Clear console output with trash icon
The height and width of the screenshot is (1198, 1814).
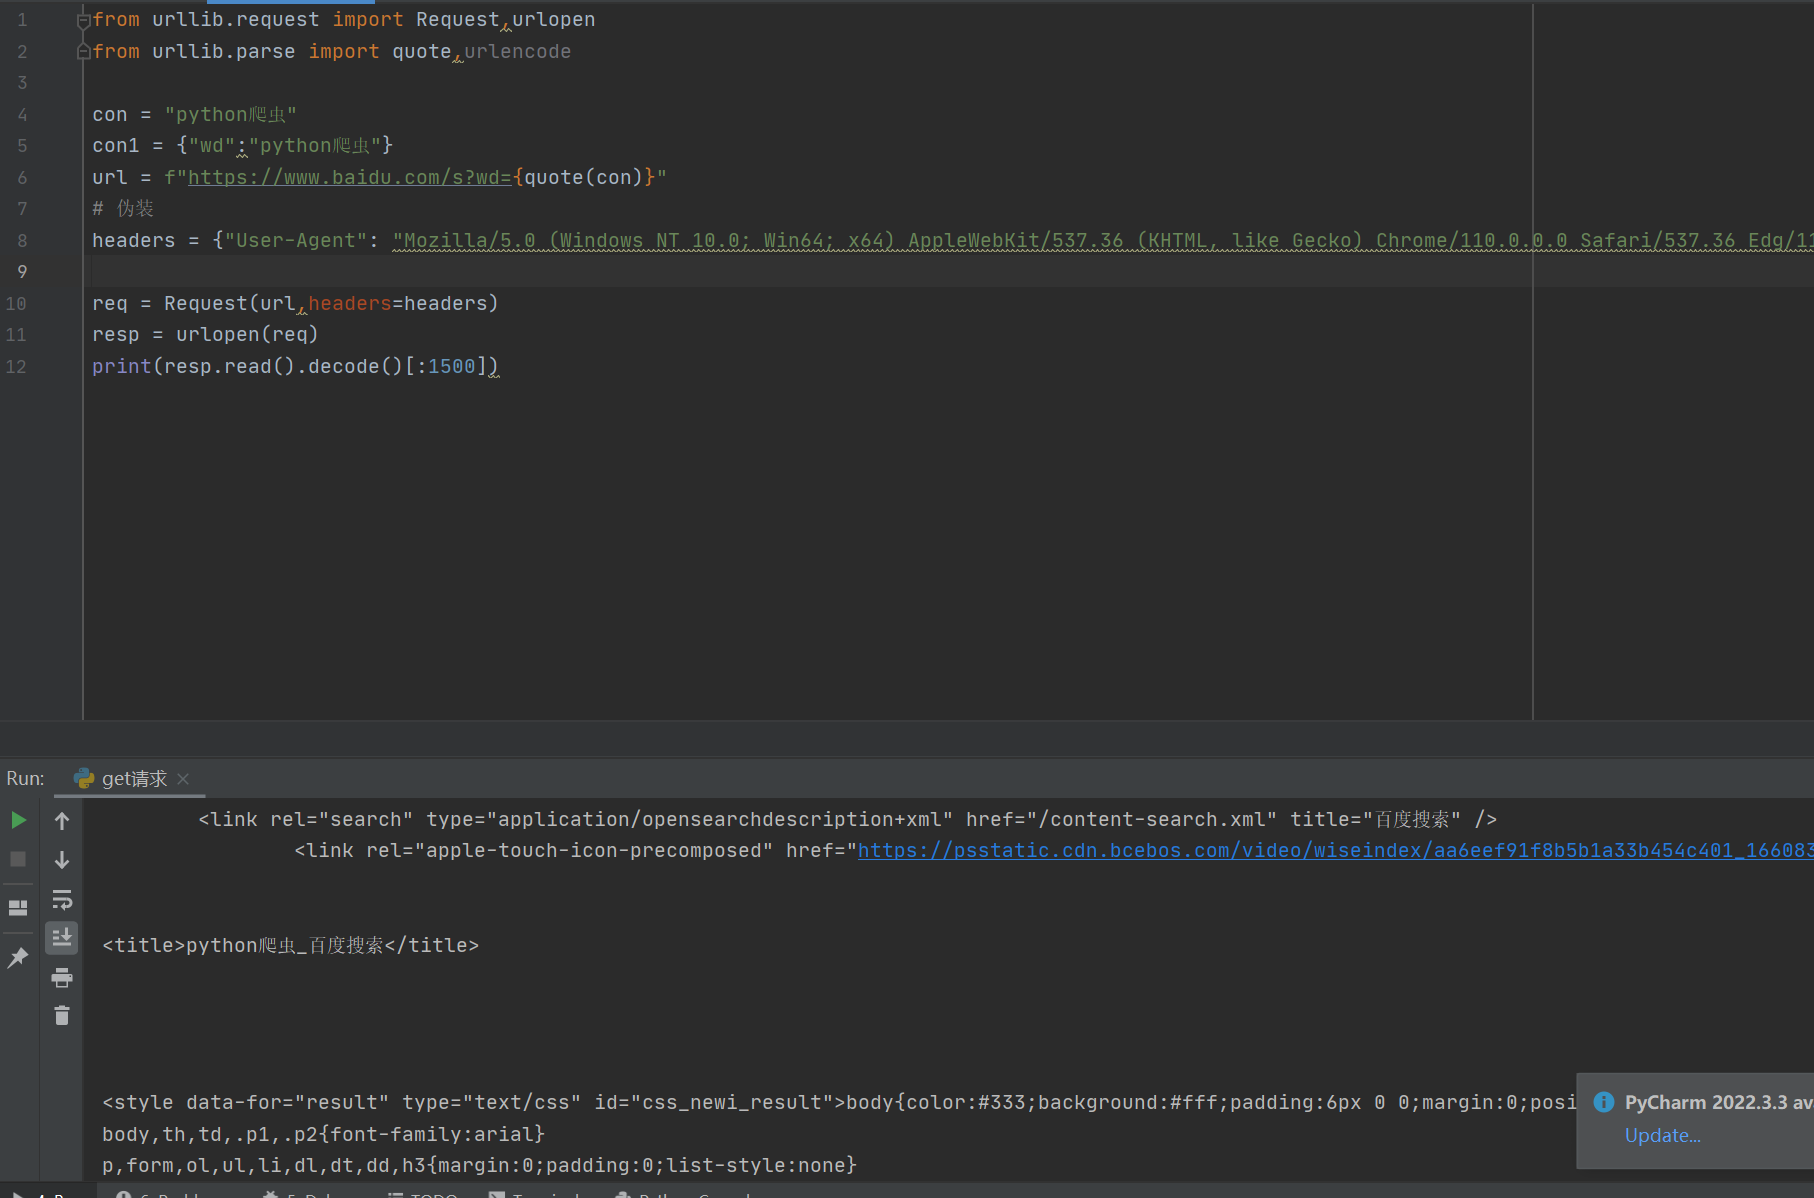(x=62, y=1015)
